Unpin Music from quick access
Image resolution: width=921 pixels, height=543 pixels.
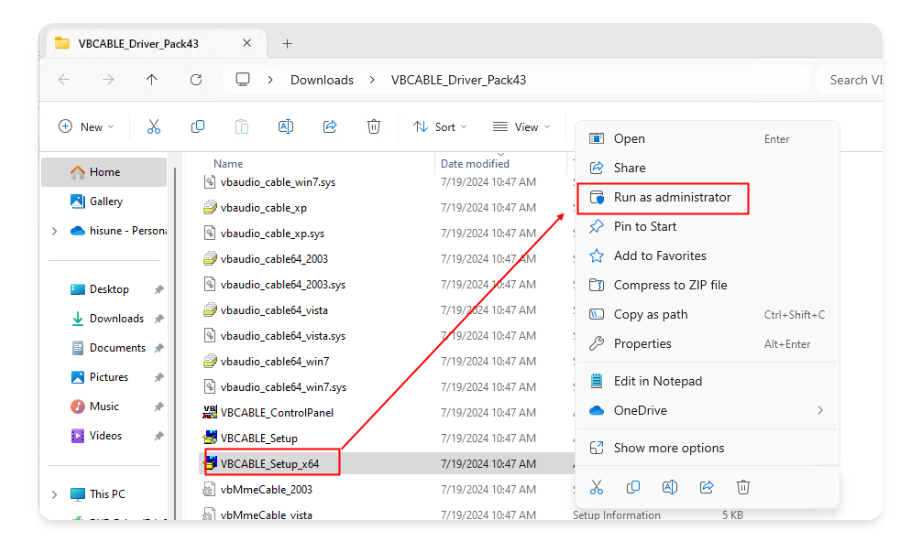159,407
